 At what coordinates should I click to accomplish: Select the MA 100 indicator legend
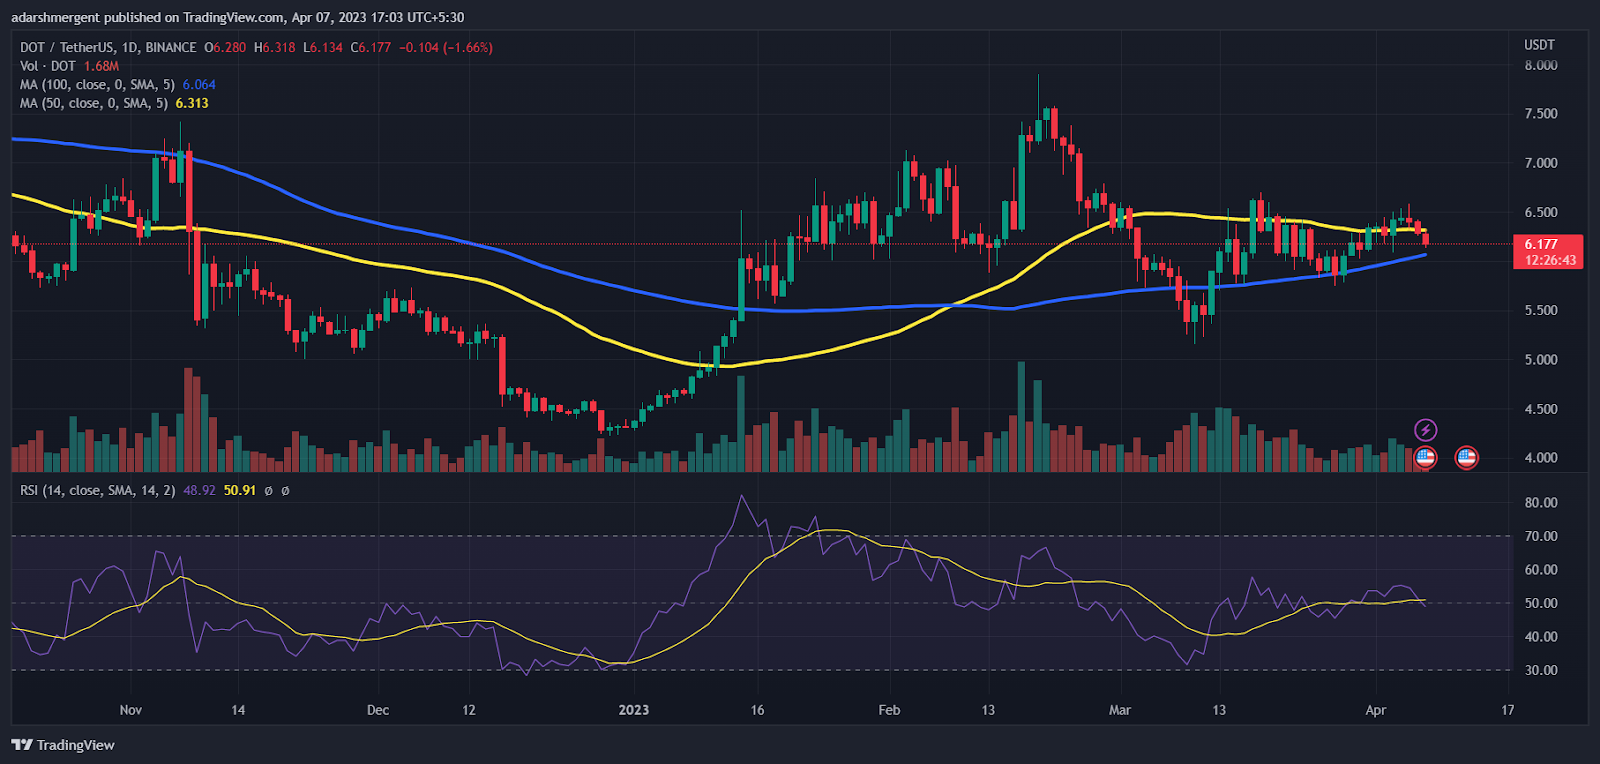(x=97, y=85)
